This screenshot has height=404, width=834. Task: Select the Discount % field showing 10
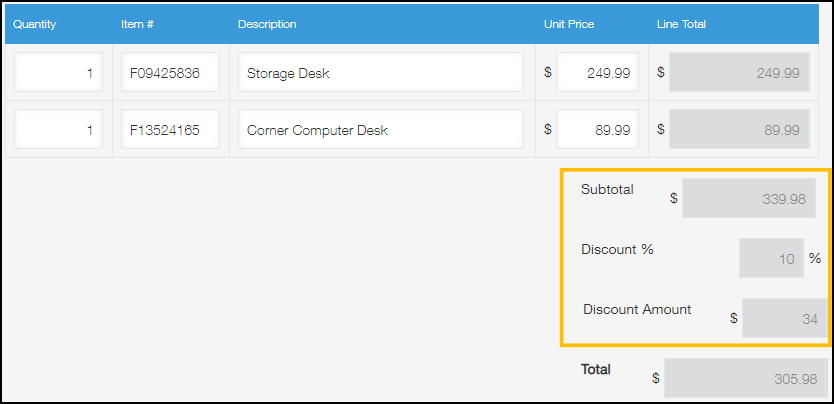click(771, 258)
